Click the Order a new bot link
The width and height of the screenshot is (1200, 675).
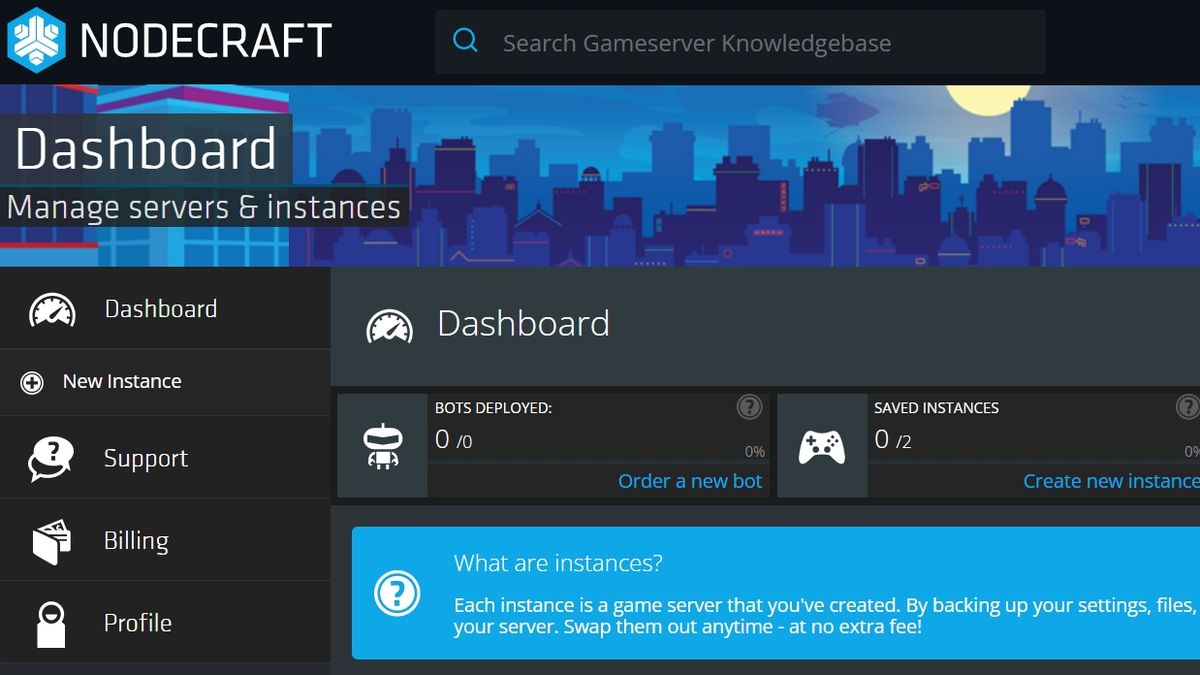click(690, 481)
